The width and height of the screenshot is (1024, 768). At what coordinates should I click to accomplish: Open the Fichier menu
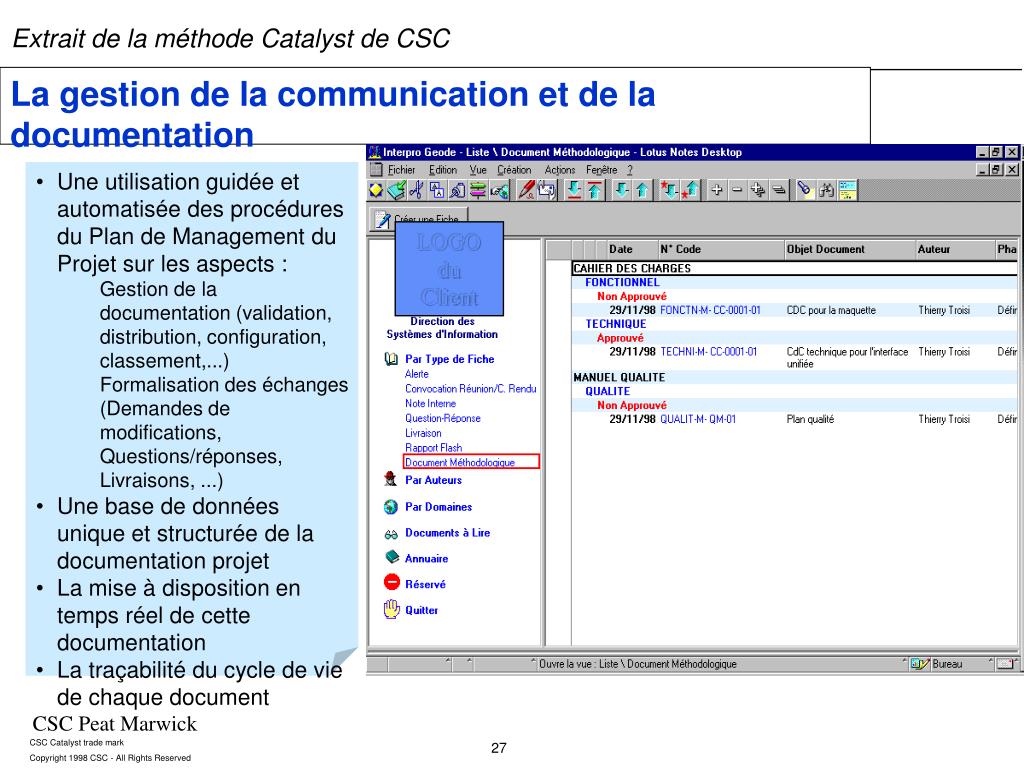click(401, 170)
